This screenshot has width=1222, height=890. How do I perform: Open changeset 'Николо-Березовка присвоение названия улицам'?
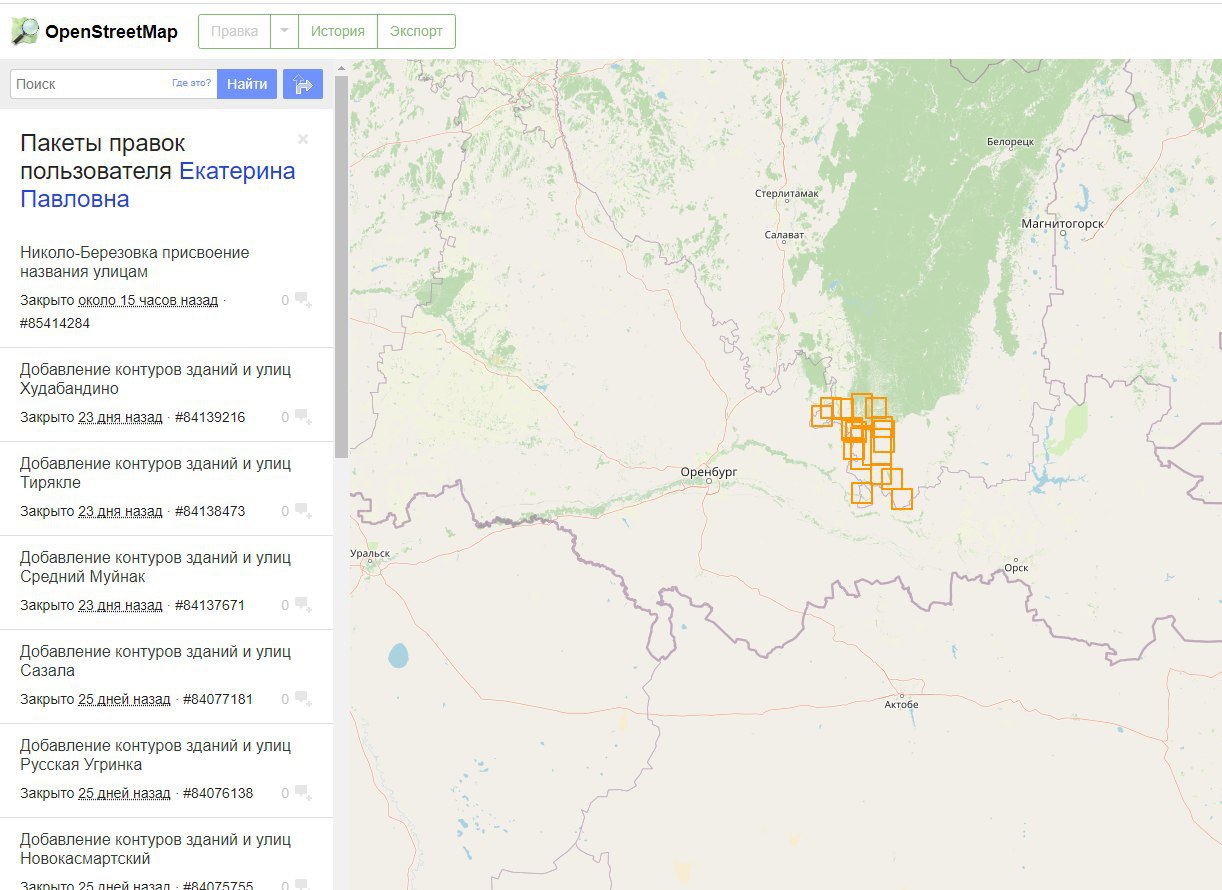135,262
